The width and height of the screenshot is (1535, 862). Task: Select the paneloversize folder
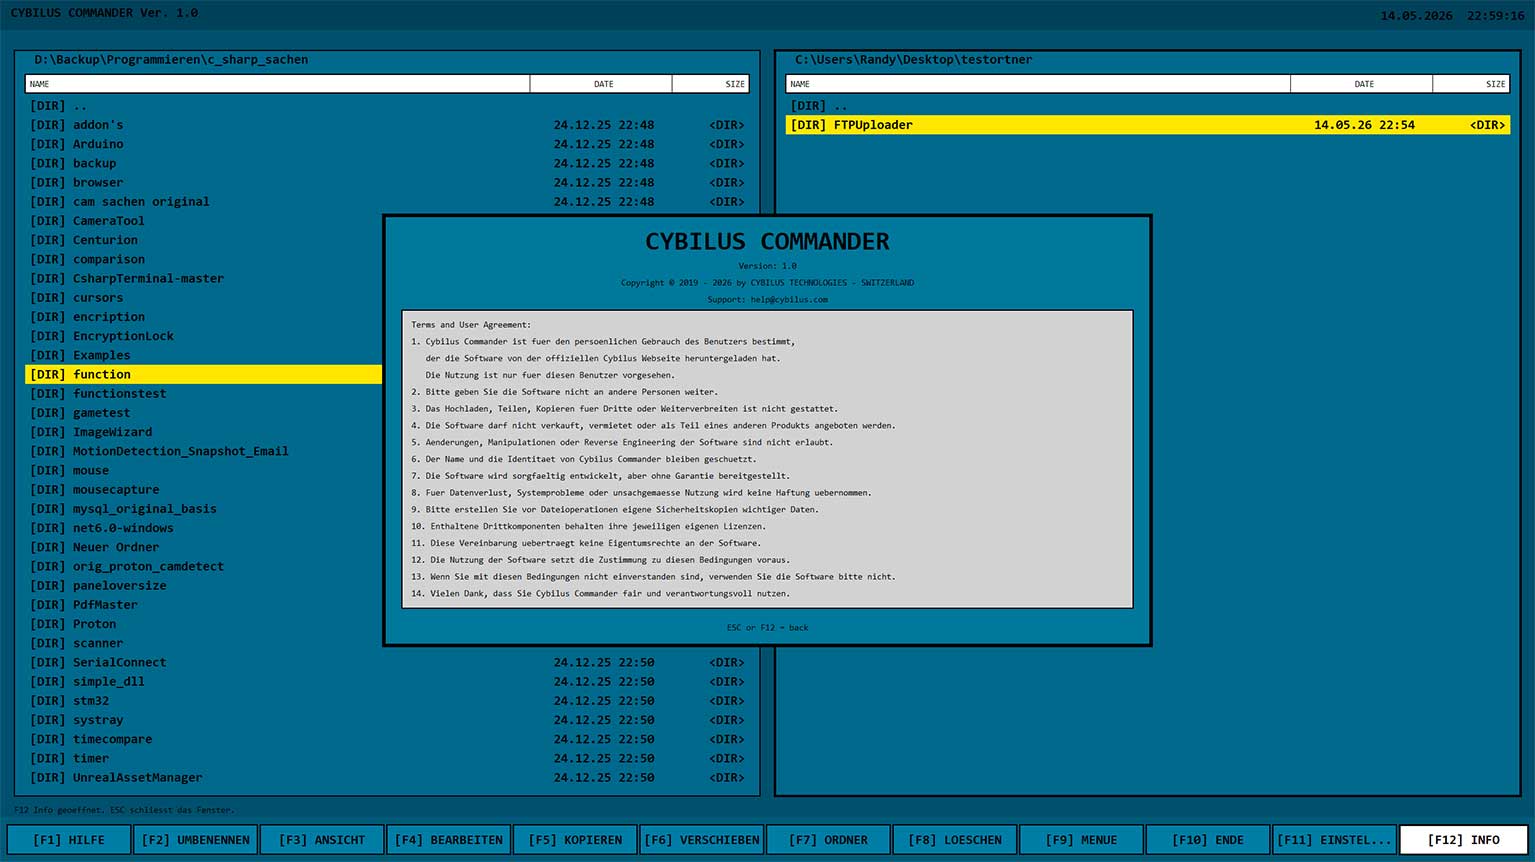coord(204,585)
